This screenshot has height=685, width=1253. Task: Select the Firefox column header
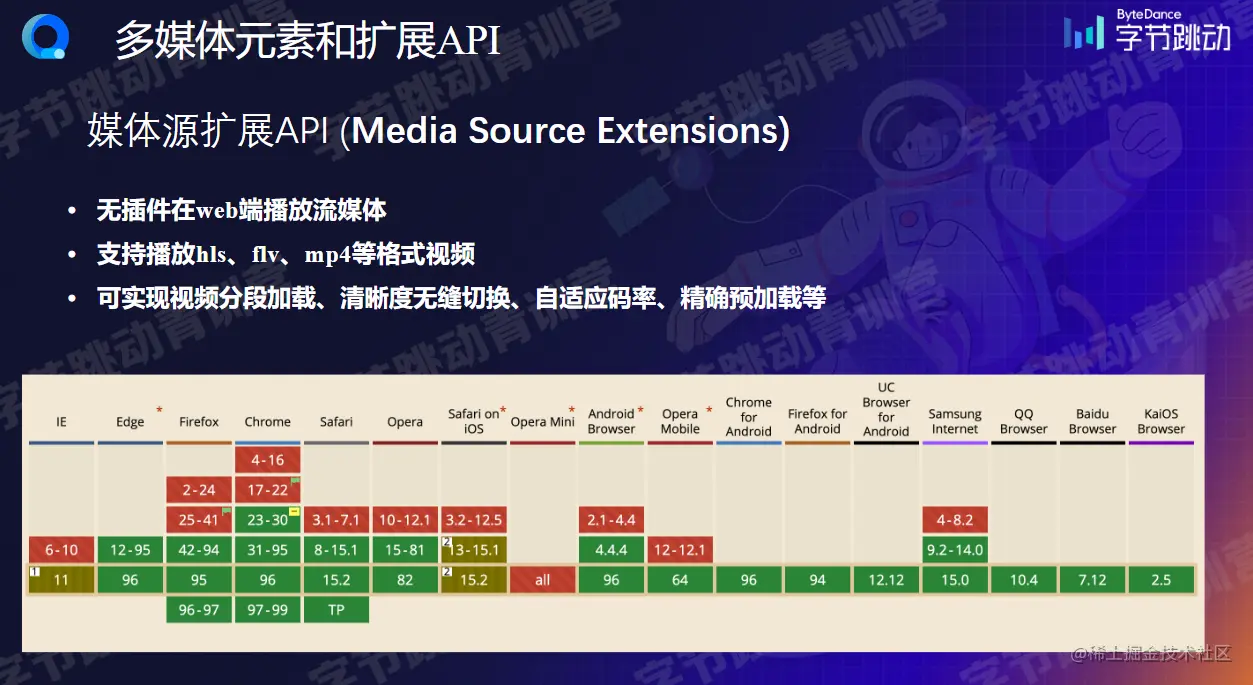coord(199,422)
